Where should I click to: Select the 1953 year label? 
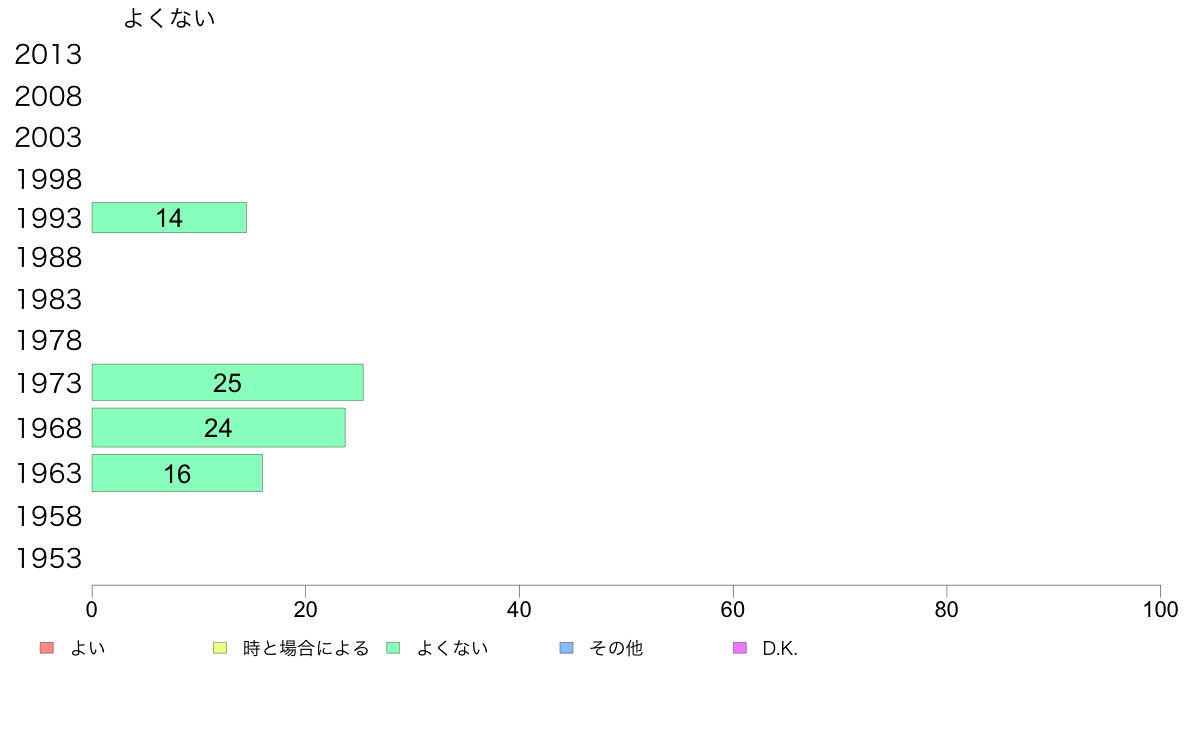pyautogui.click(x=48, y=558)
